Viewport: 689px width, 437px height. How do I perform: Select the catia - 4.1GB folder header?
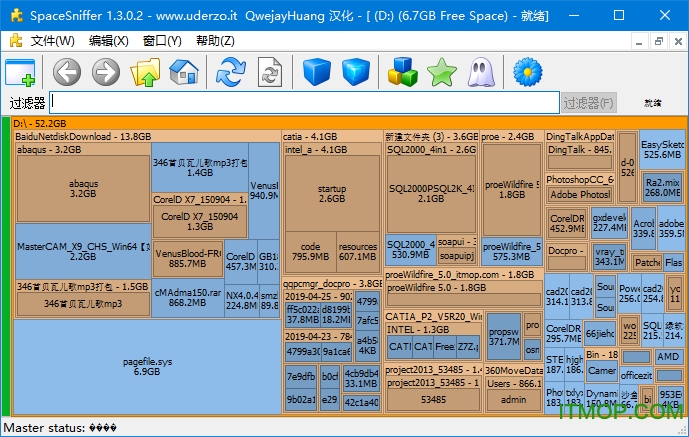tap(332, 137)
